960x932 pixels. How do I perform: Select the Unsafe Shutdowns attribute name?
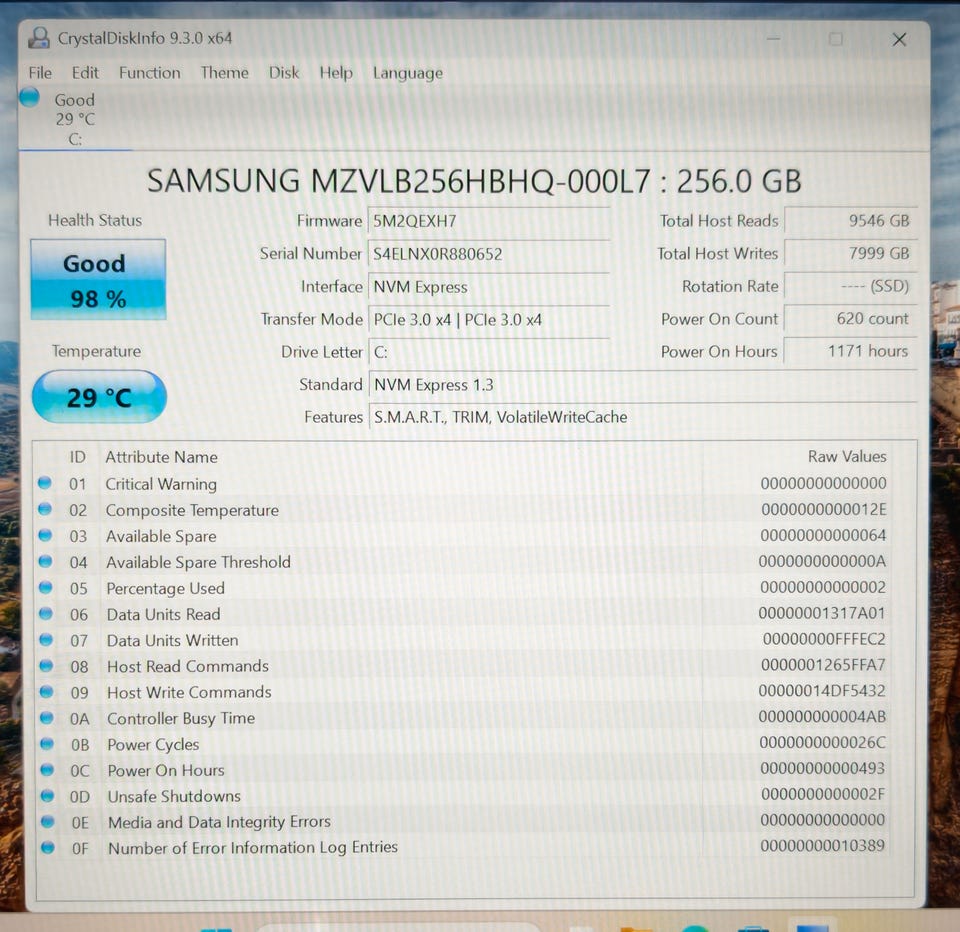point(174,797)
